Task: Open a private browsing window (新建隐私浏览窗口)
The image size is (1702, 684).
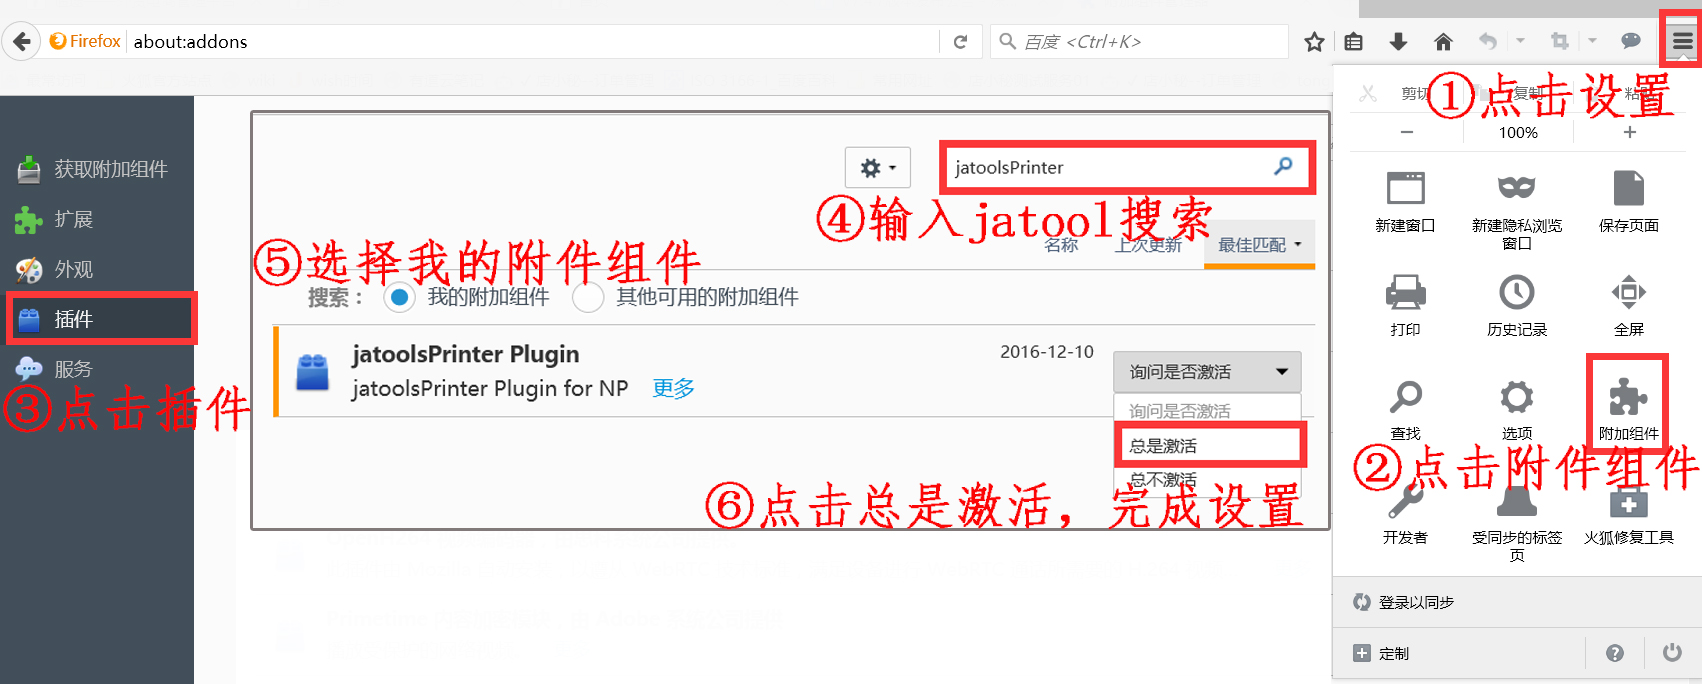Action: (1517, 210)
